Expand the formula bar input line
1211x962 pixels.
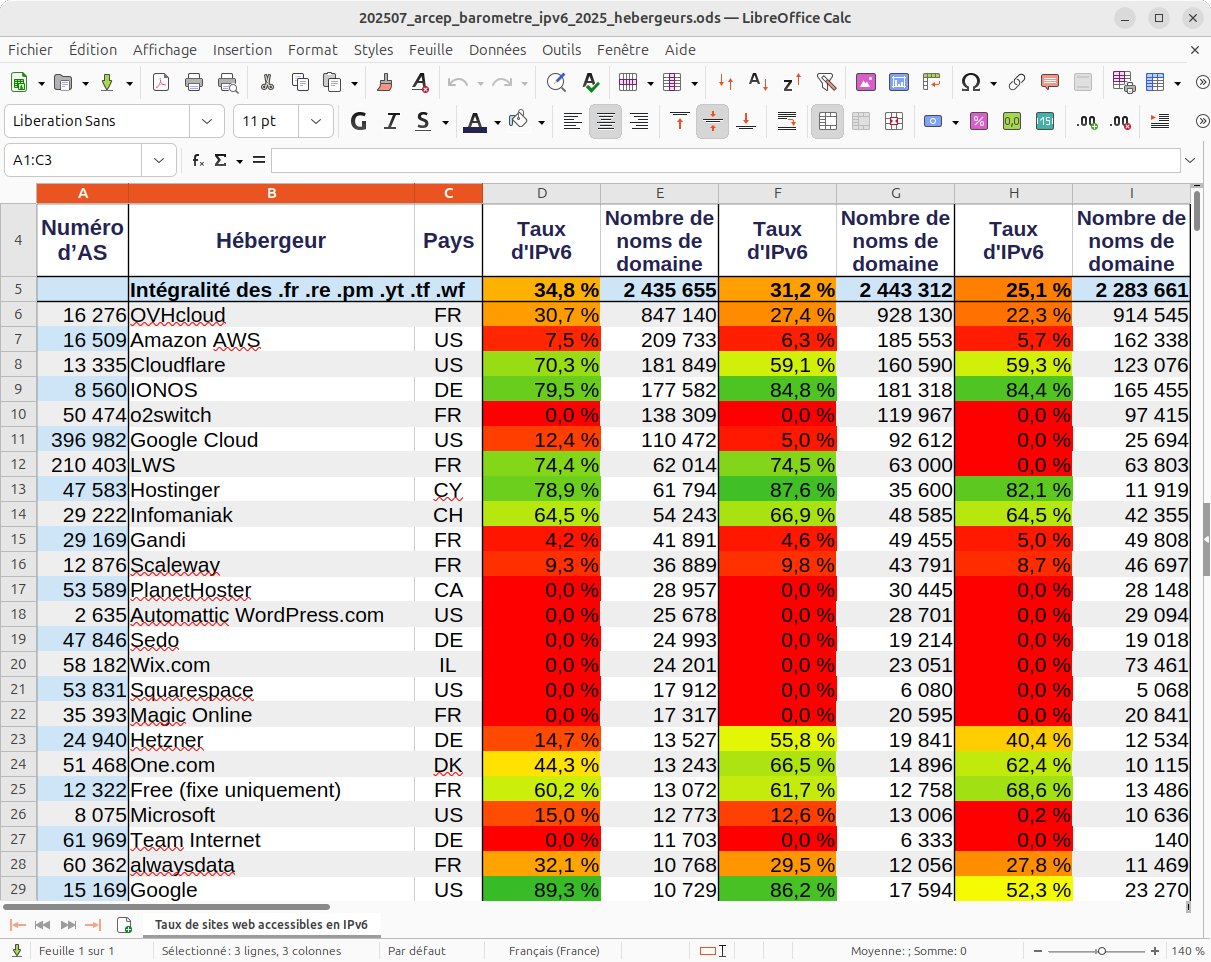(x=1189, y=160)
